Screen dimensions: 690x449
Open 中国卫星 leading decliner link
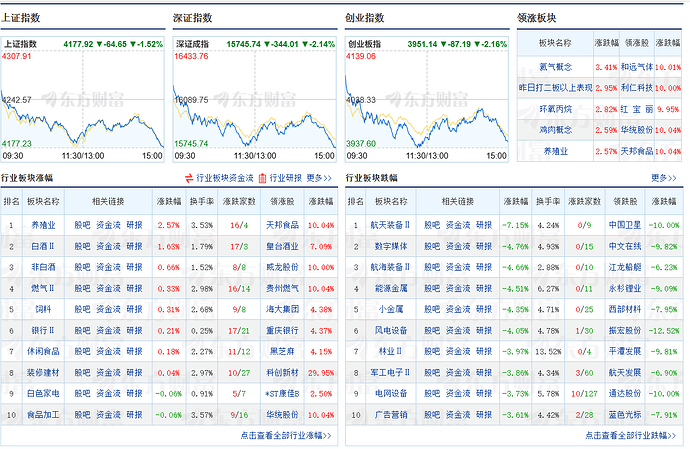(625, 225)
